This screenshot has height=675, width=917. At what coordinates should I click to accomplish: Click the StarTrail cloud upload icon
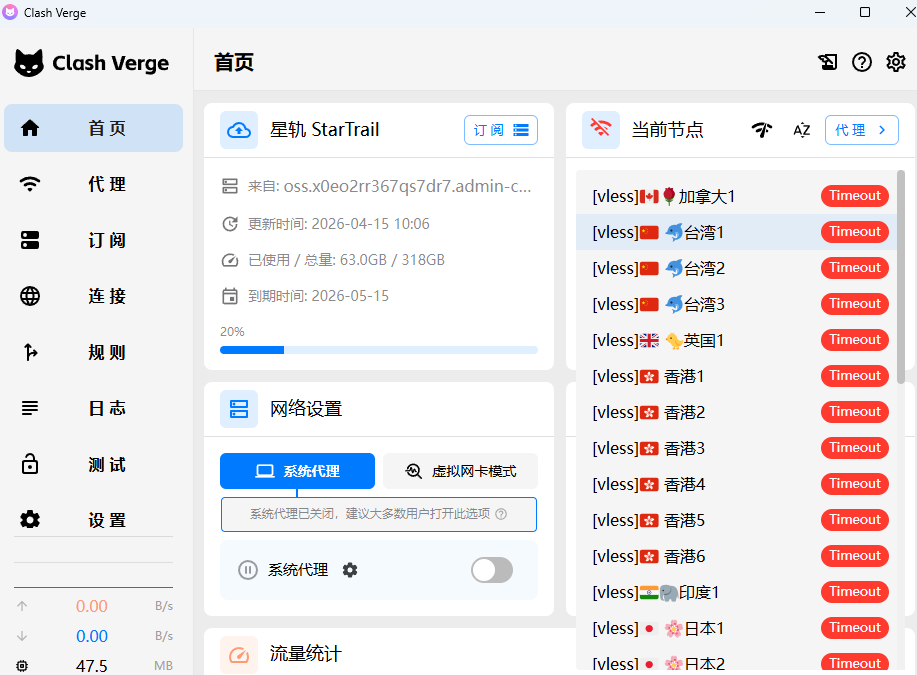[239, 130]
